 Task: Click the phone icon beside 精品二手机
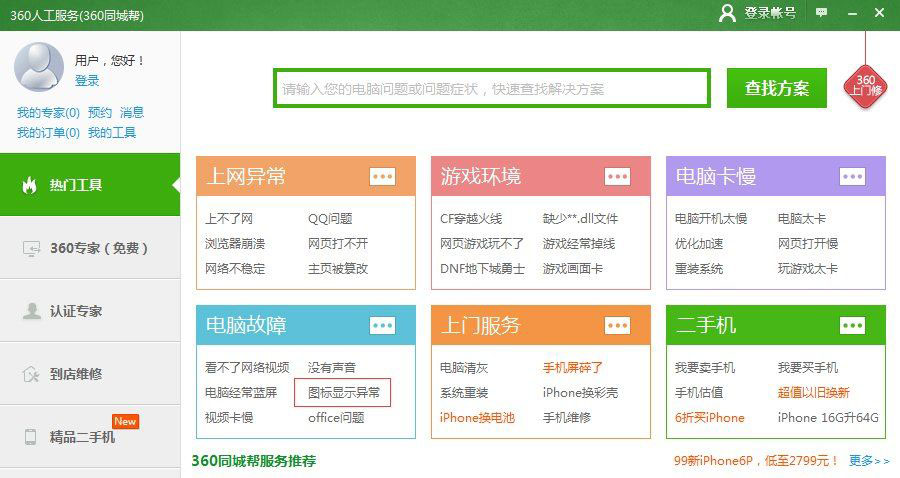tap(30, 437)
